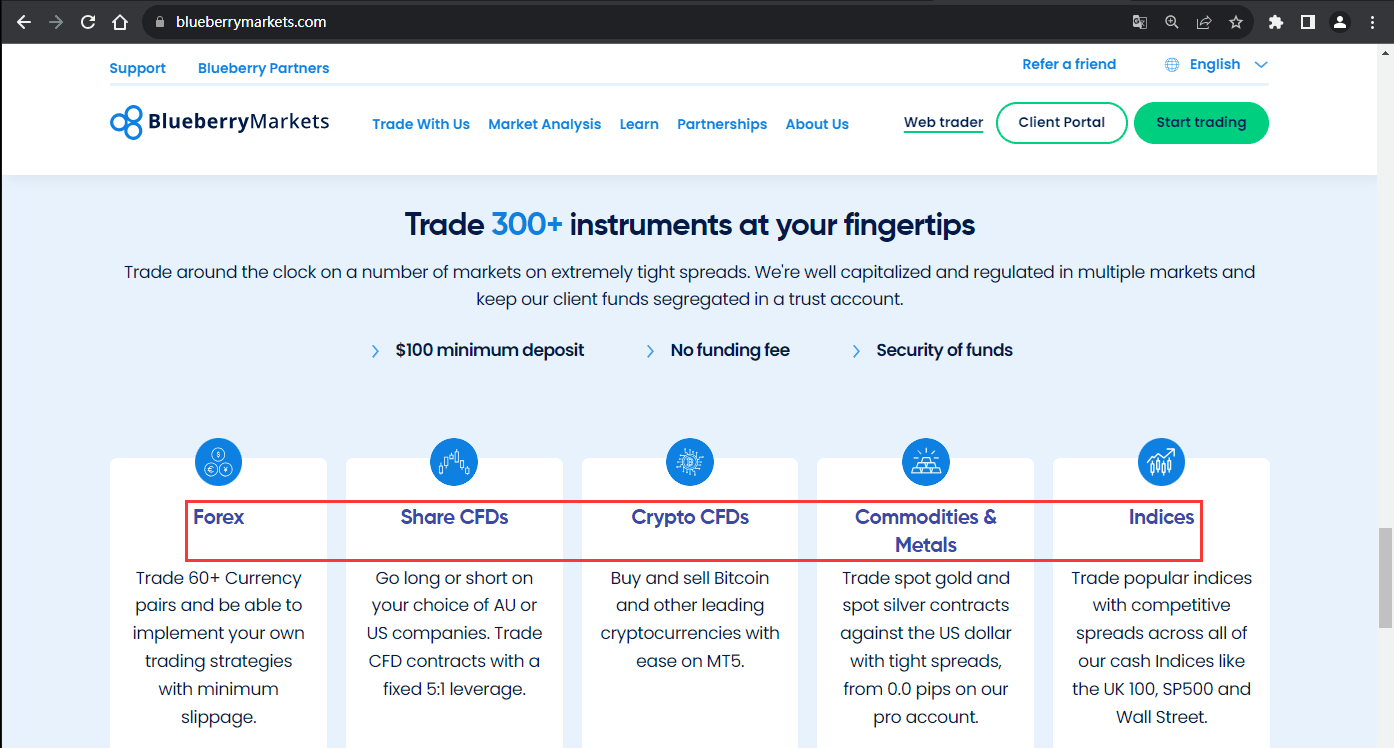Open the English language selector

tap(1216, 64)
